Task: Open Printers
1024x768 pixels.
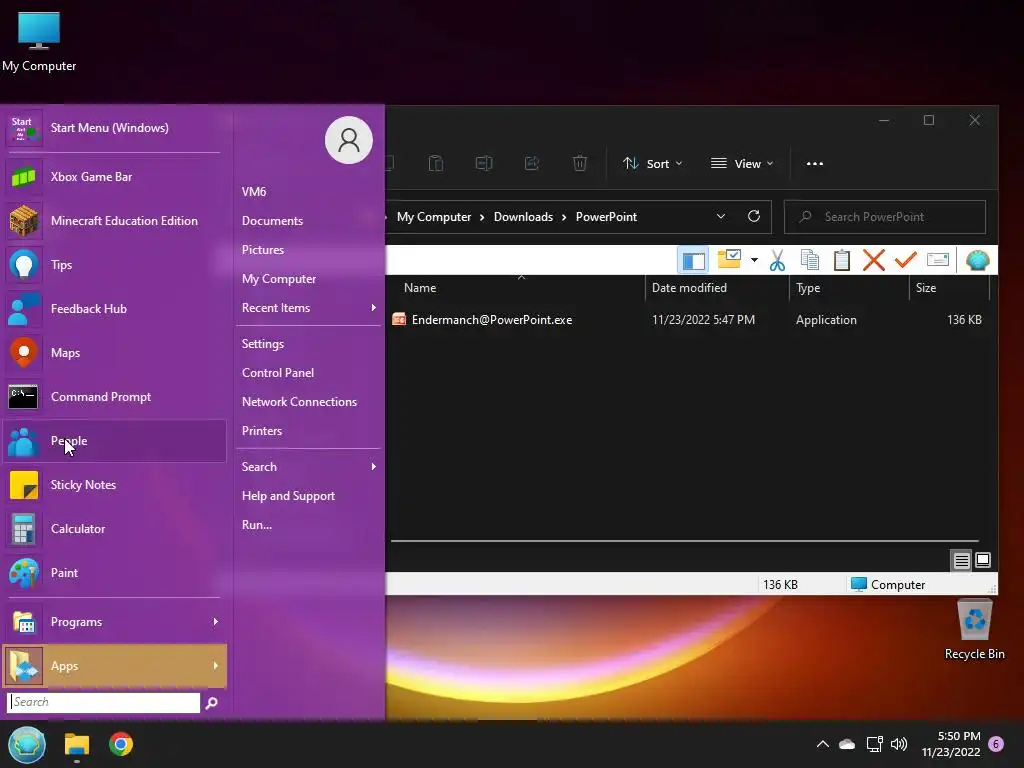Action: tap(262, 430)
